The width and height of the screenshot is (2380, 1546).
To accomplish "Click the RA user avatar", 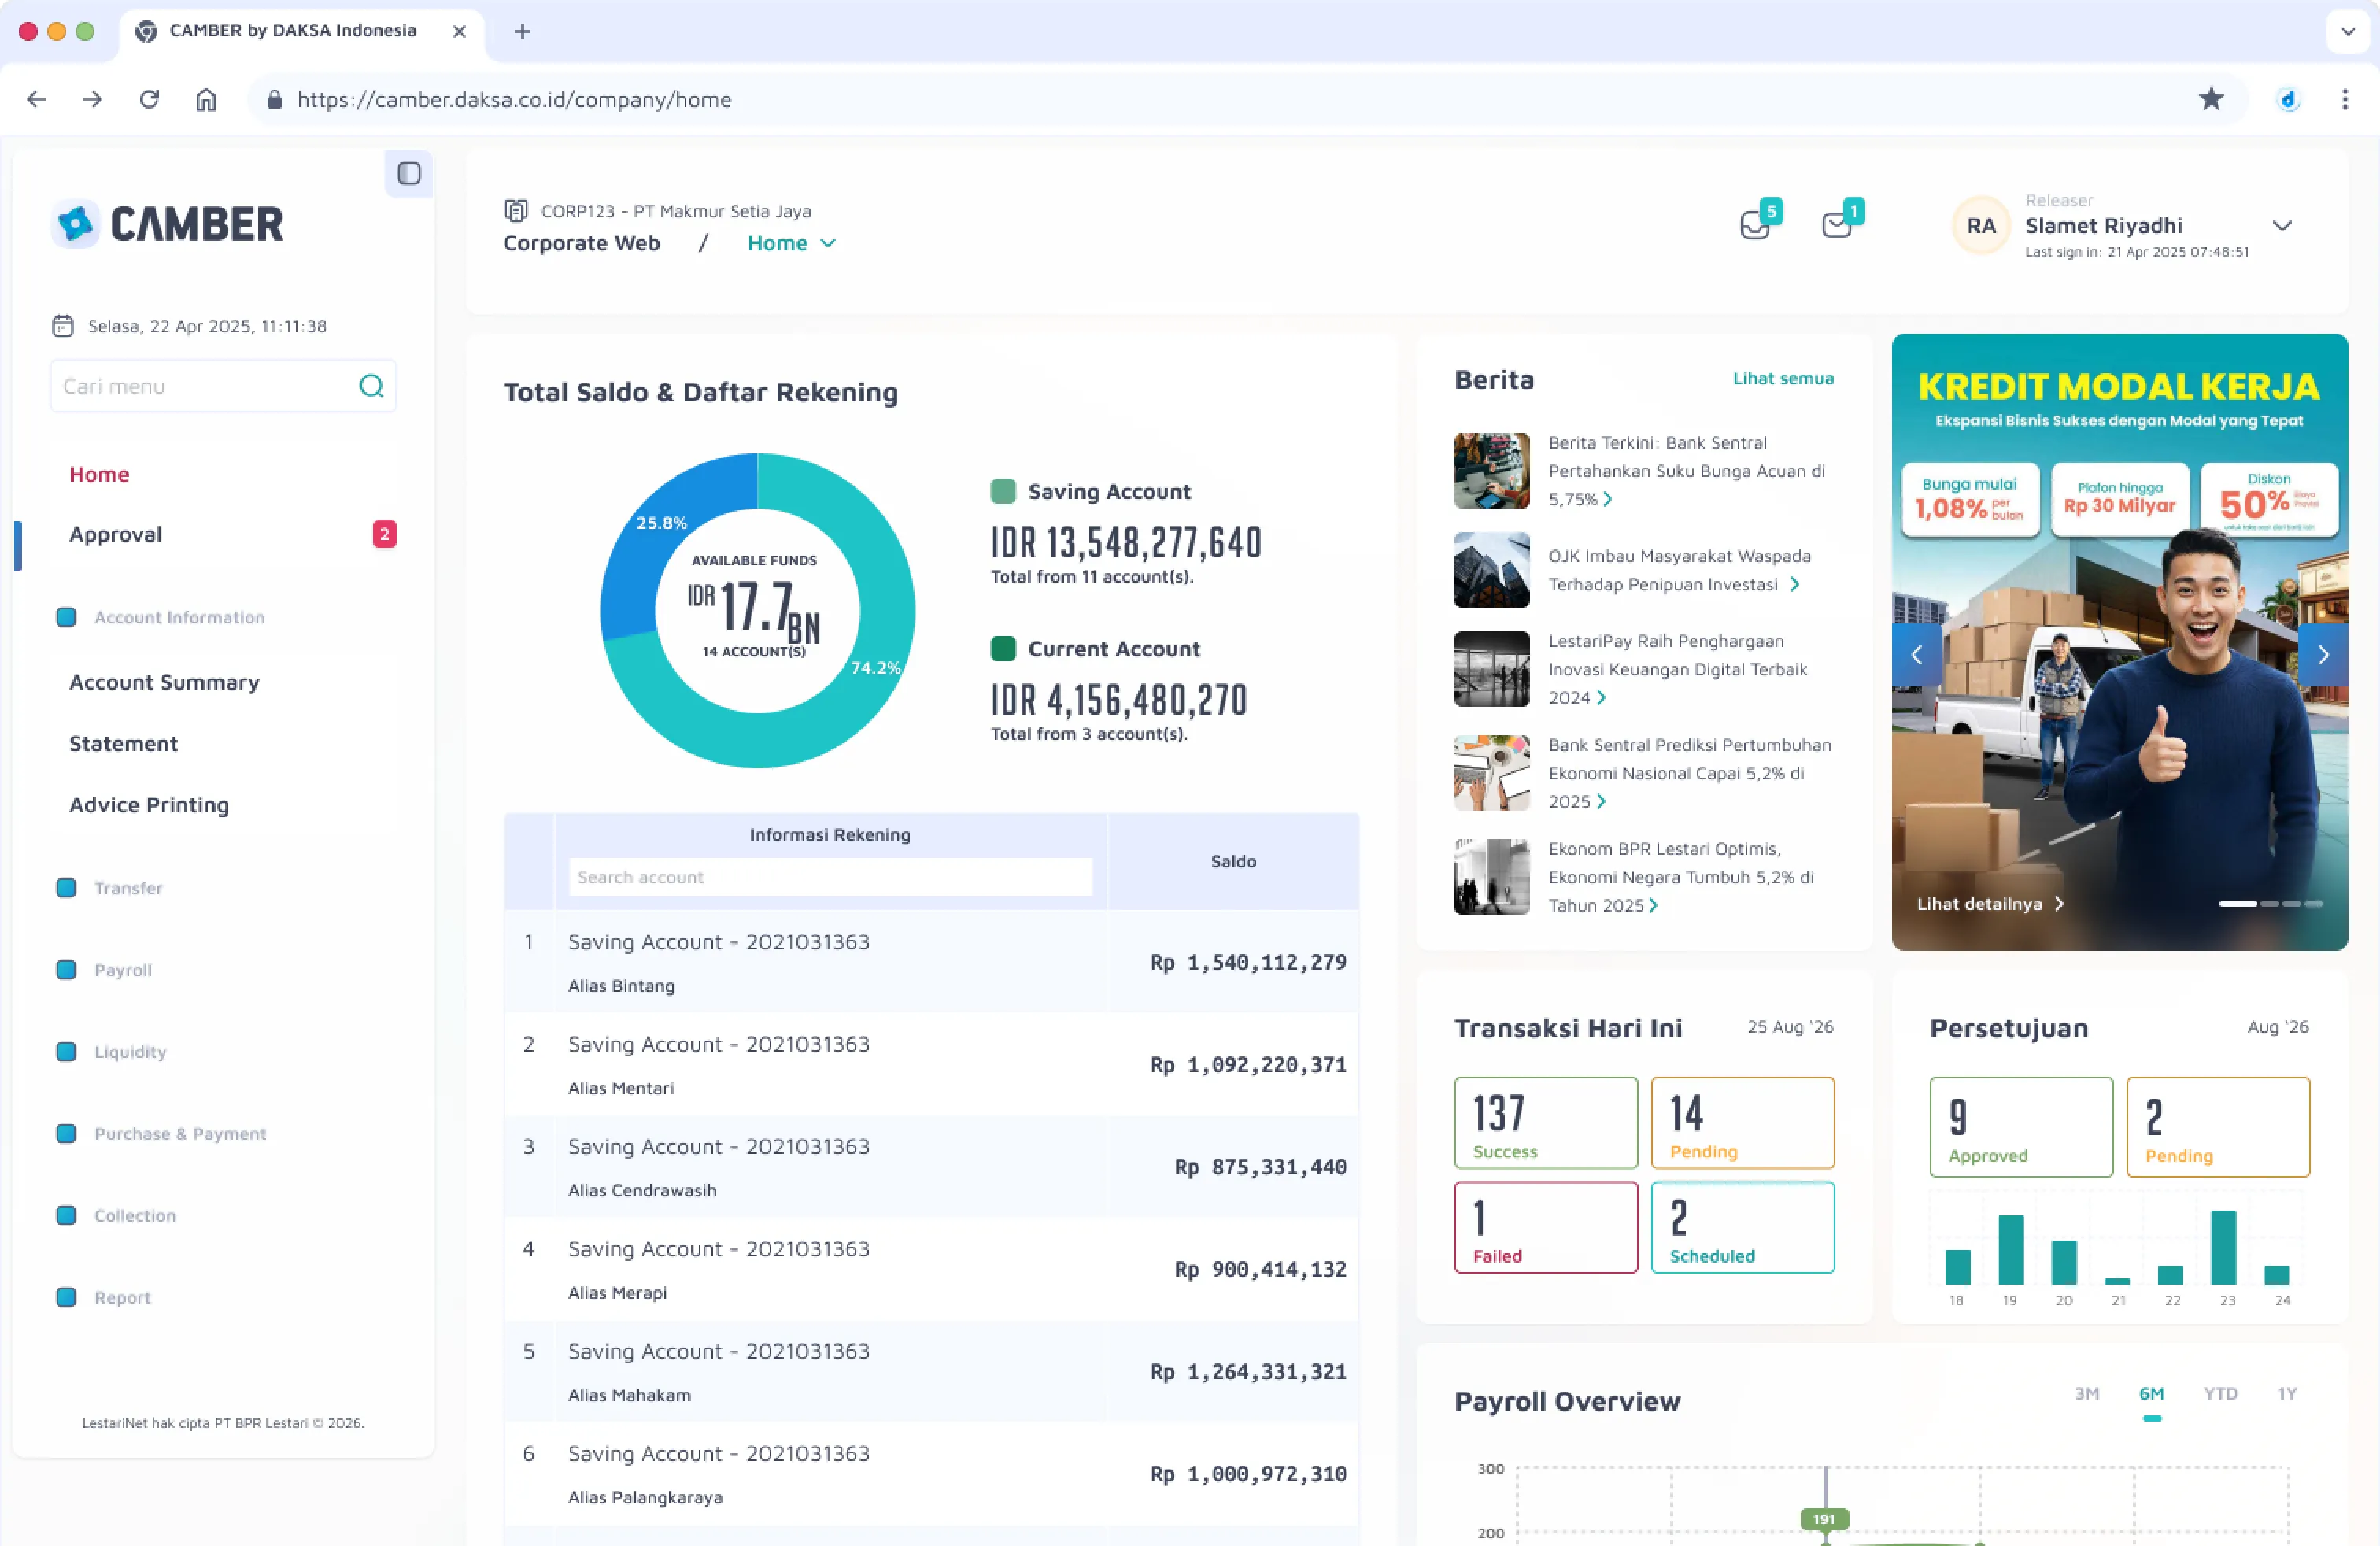I will pyautogui.click(x=1980, y=226).
